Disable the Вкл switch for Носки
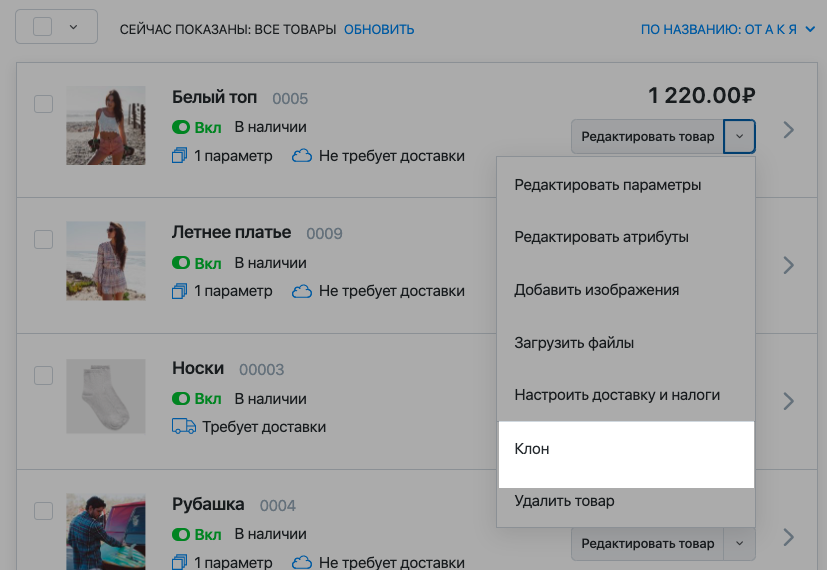Screen dimensions: 827x570 (x=181, y=399)
